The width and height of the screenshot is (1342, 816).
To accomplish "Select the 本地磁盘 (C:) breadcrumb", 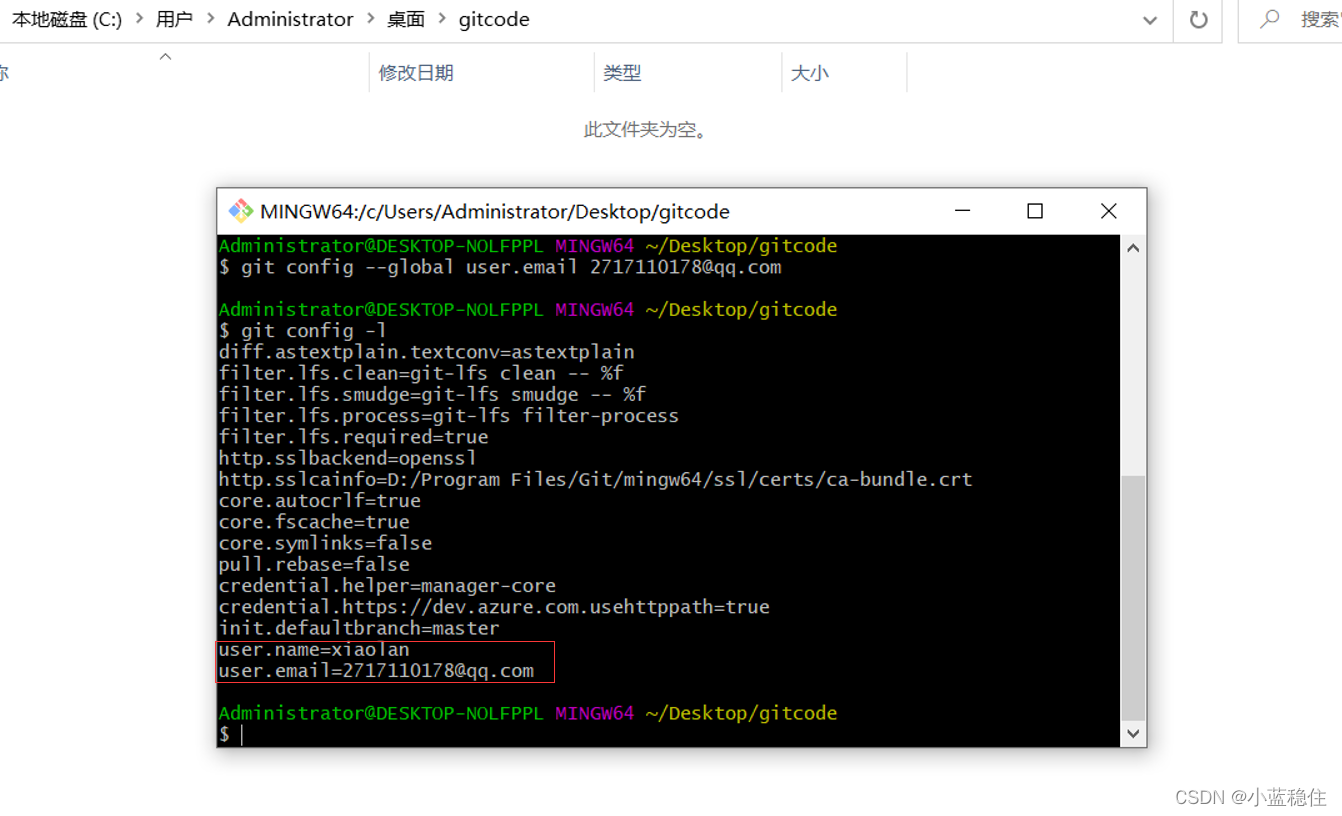I will (x=67, y=19).
